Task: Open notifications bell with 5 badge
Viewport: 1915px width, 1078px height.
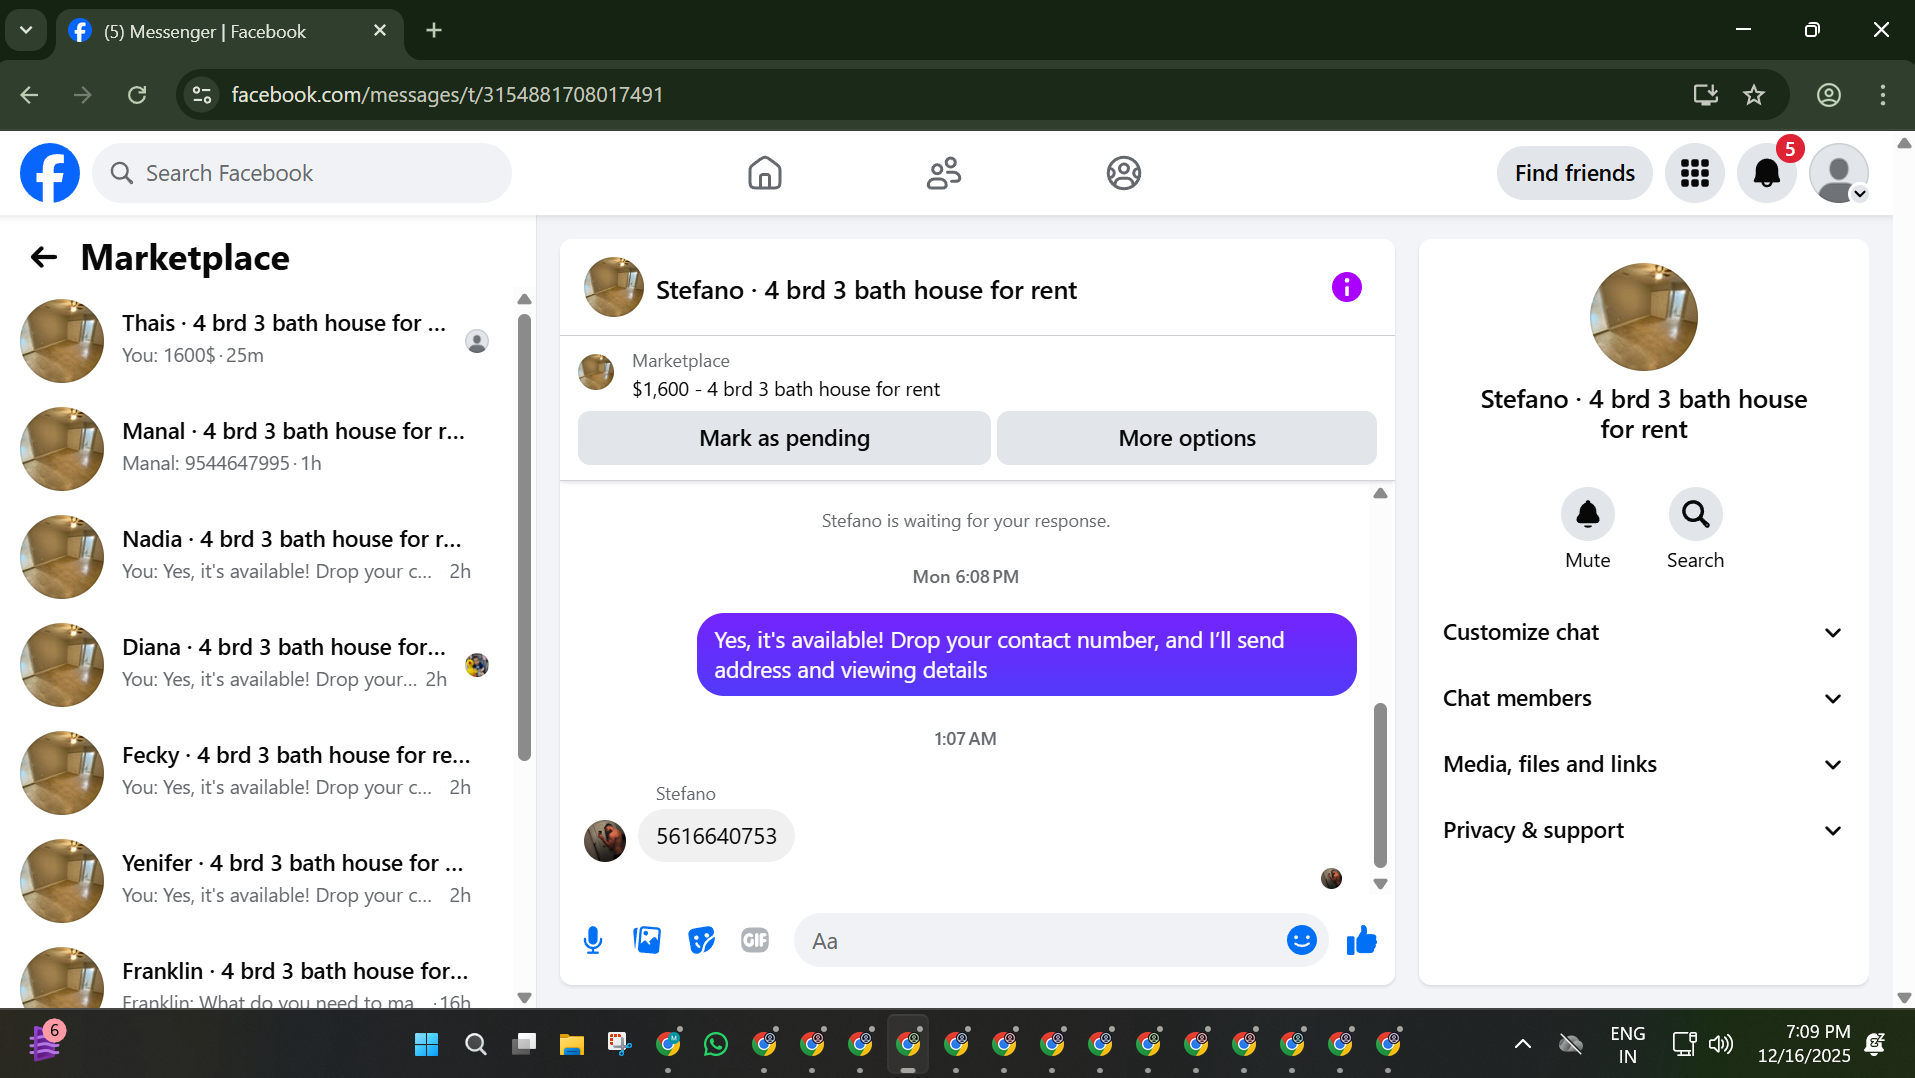Action: pyautogui.click(x=1767, y=173)
